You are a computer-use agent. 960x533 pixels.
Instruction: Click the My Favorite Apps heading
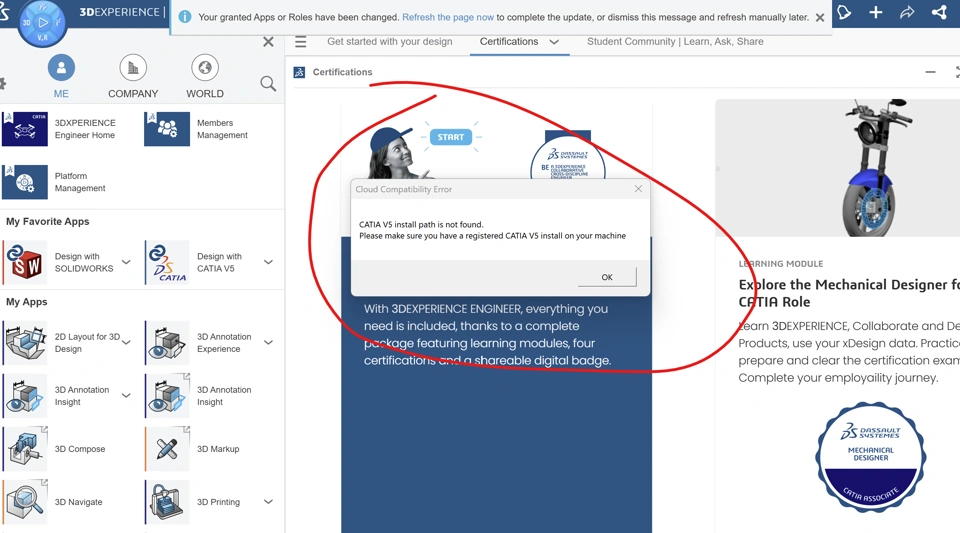coord(48,222)
